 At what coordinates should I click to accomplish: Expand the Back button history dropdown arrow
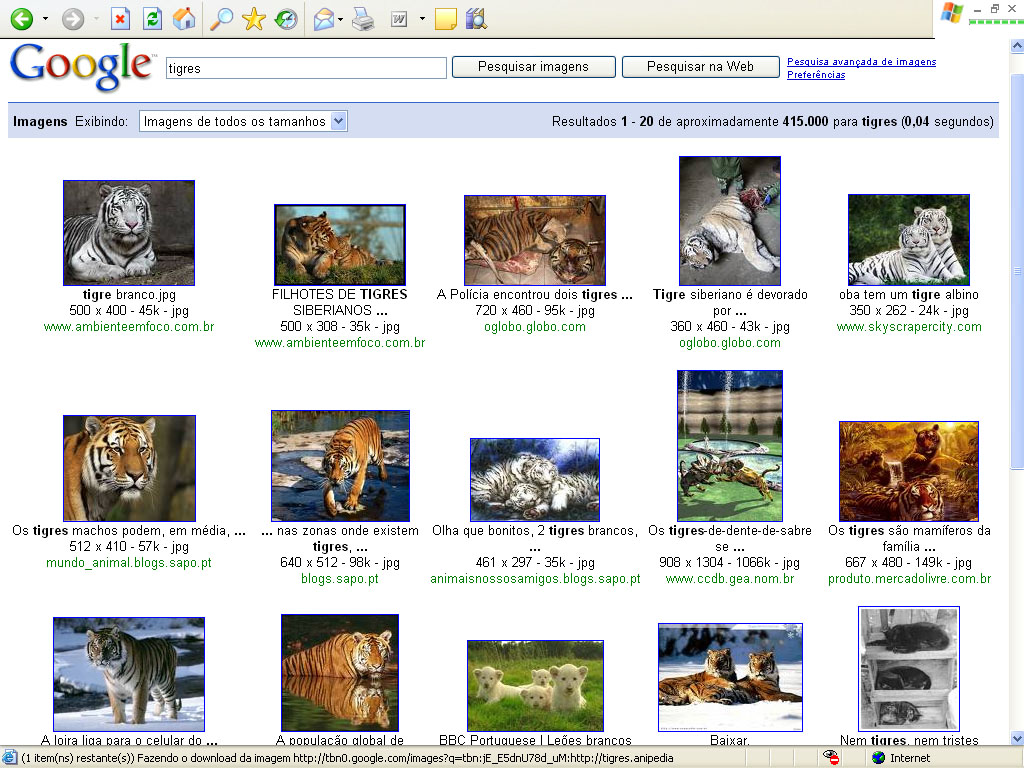click(45, 19)
